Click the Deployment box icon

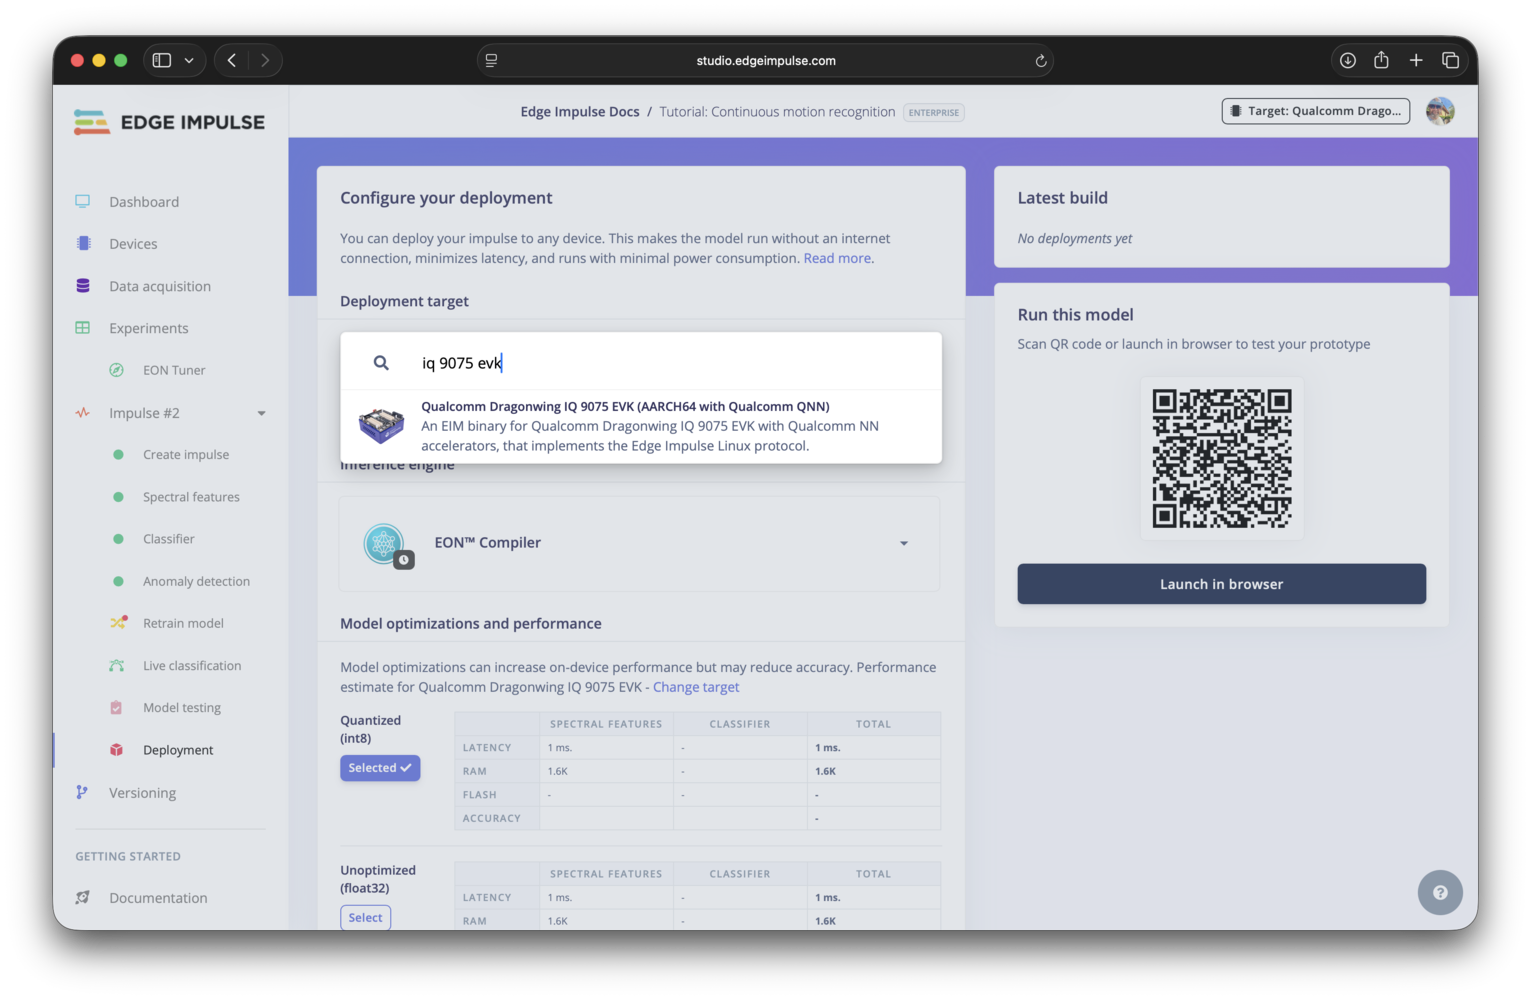pos(116,750)
